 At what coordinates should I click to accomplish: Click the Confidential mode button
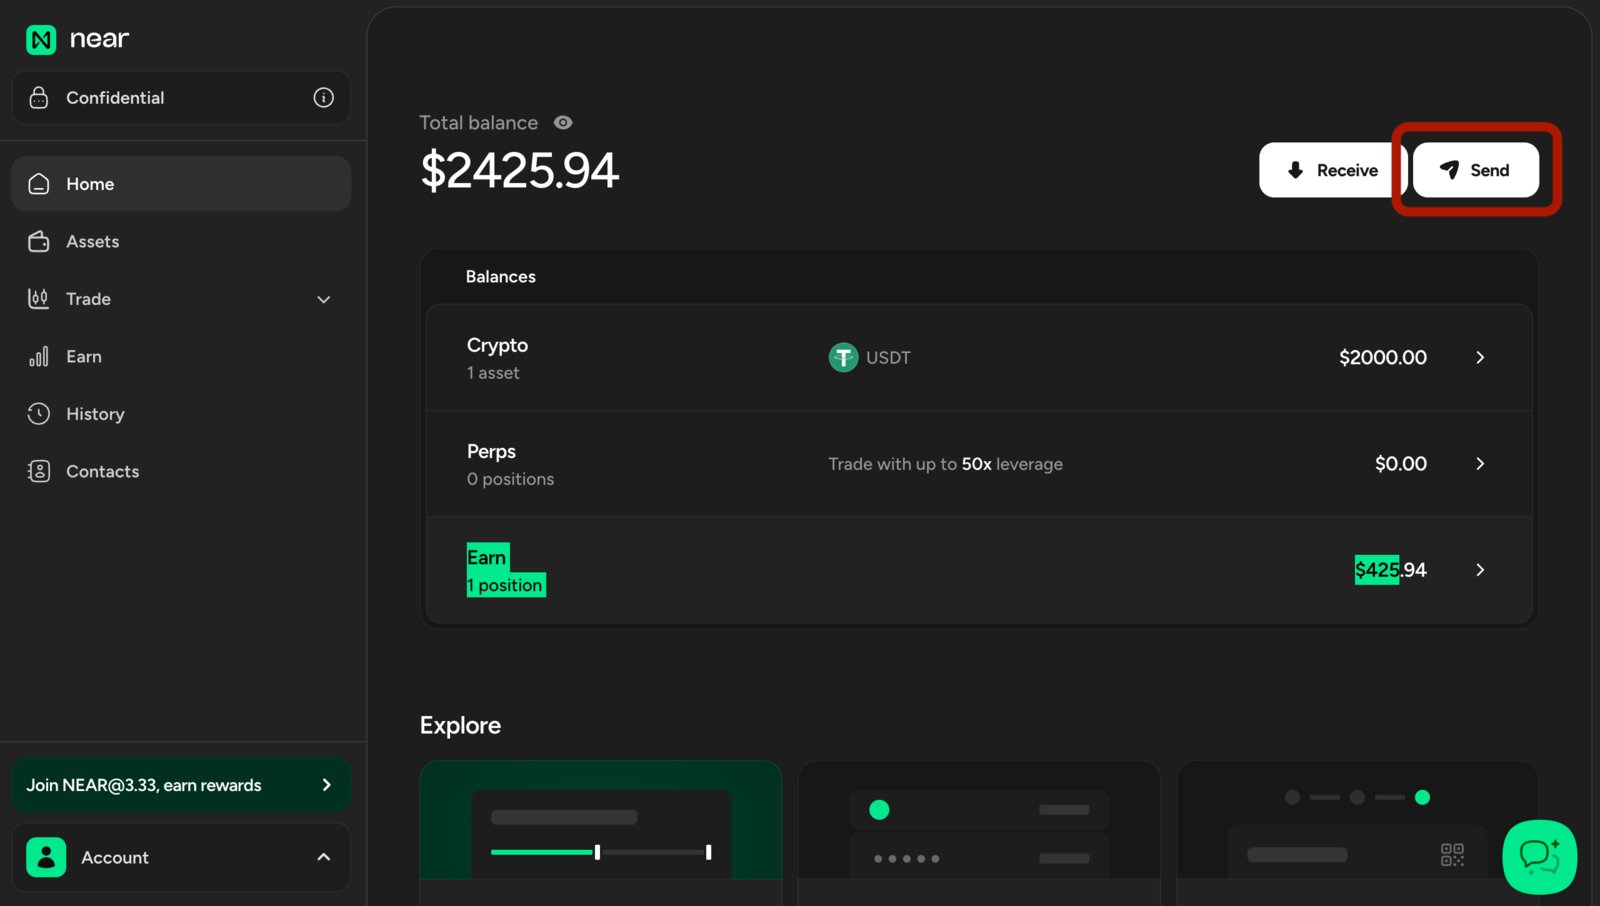click(x=181, y=97)
